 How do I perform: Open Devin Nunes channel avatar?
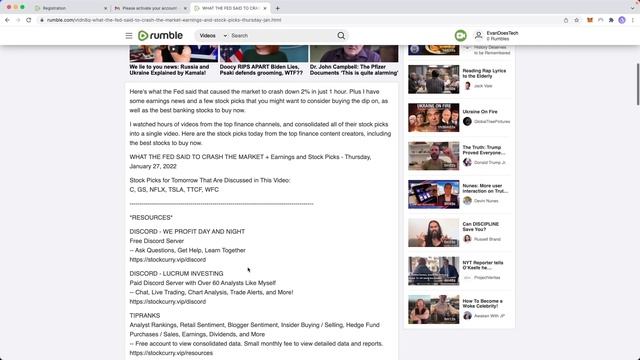(x=467, y=201)
